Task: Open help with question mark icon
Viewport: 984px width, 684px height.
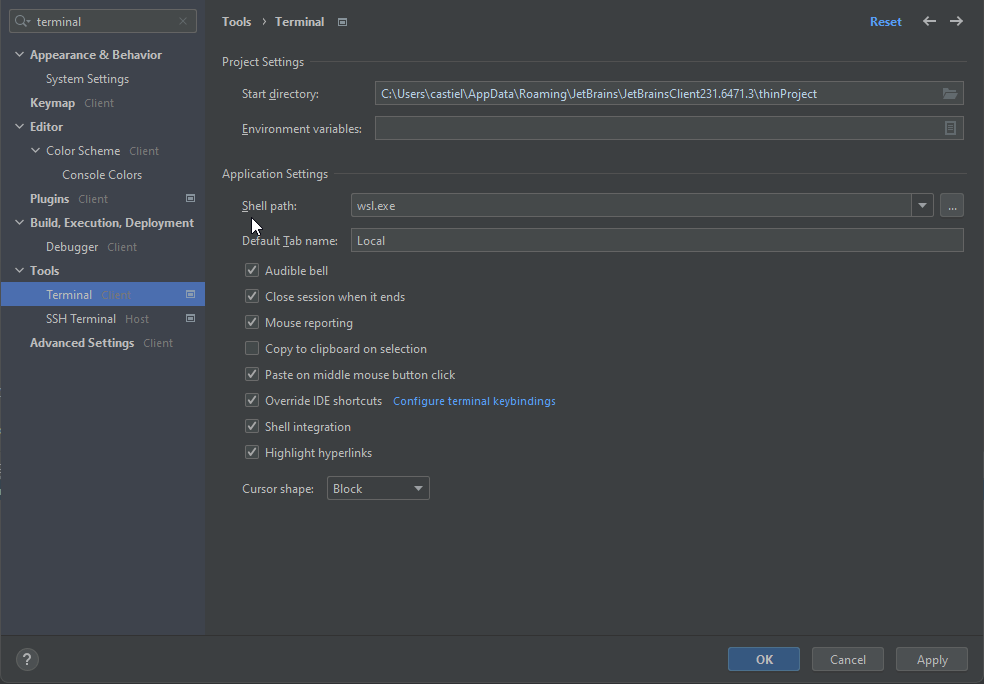Action: [27, 660]
